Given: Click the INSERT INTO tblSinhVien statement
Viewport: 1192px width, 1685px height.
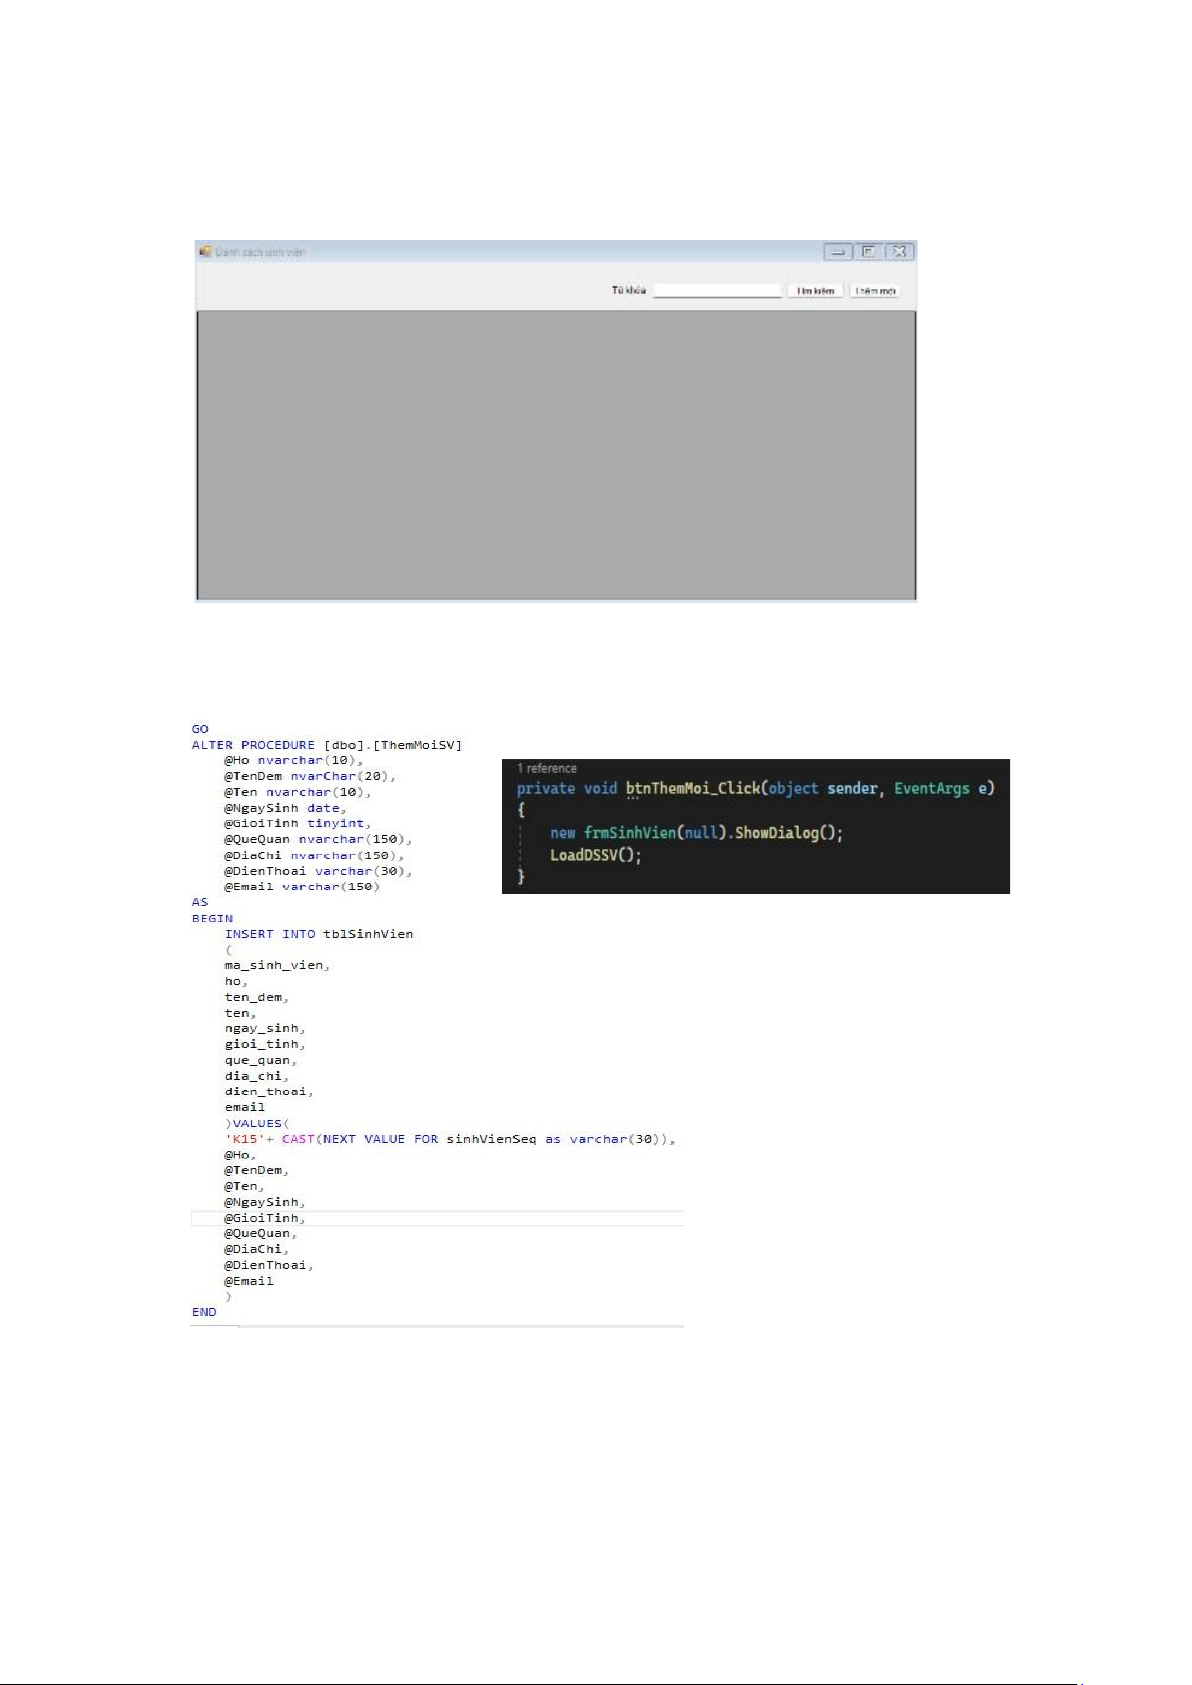Looking at the screenshot, I should click(318, 934).
